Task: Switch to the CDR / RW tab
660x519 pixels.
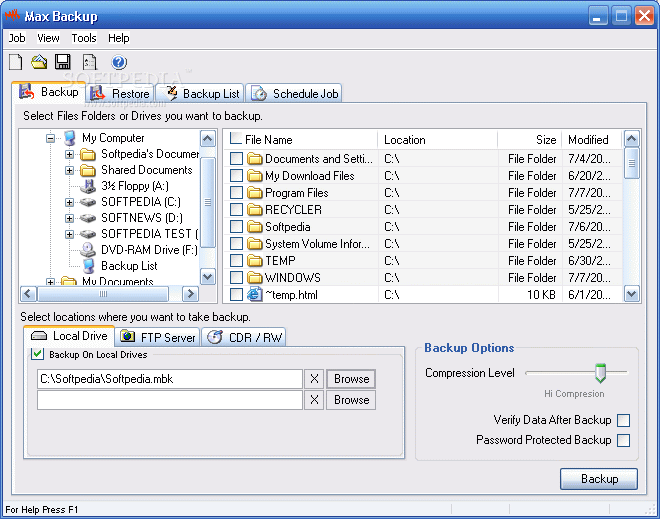Action: (244, 337)
